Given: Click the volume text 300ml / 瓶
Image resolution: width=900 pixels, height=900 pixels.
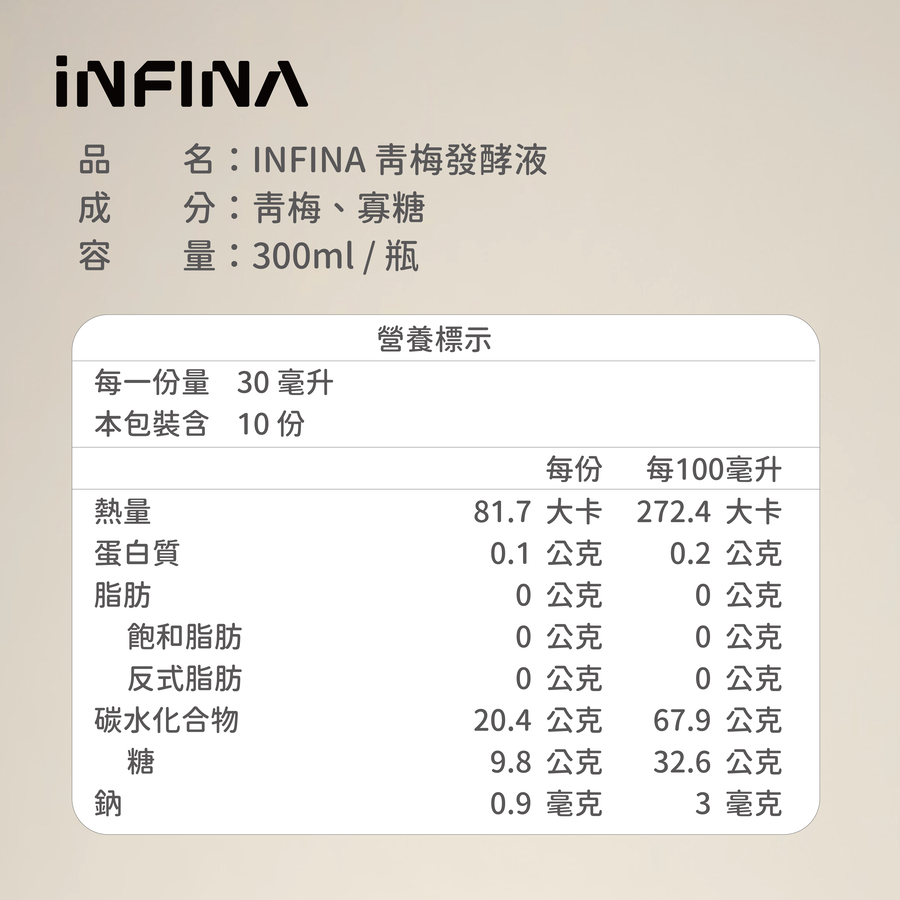Looking at the screenshot, I should pos(335,257).
